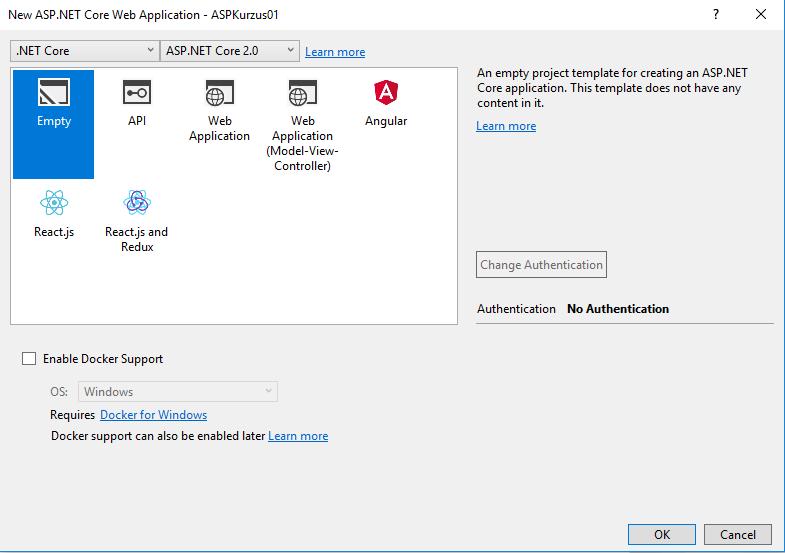The image size is (785, 553).
Task: Enable Docker Support checkbox
Action: coord(29,358)
